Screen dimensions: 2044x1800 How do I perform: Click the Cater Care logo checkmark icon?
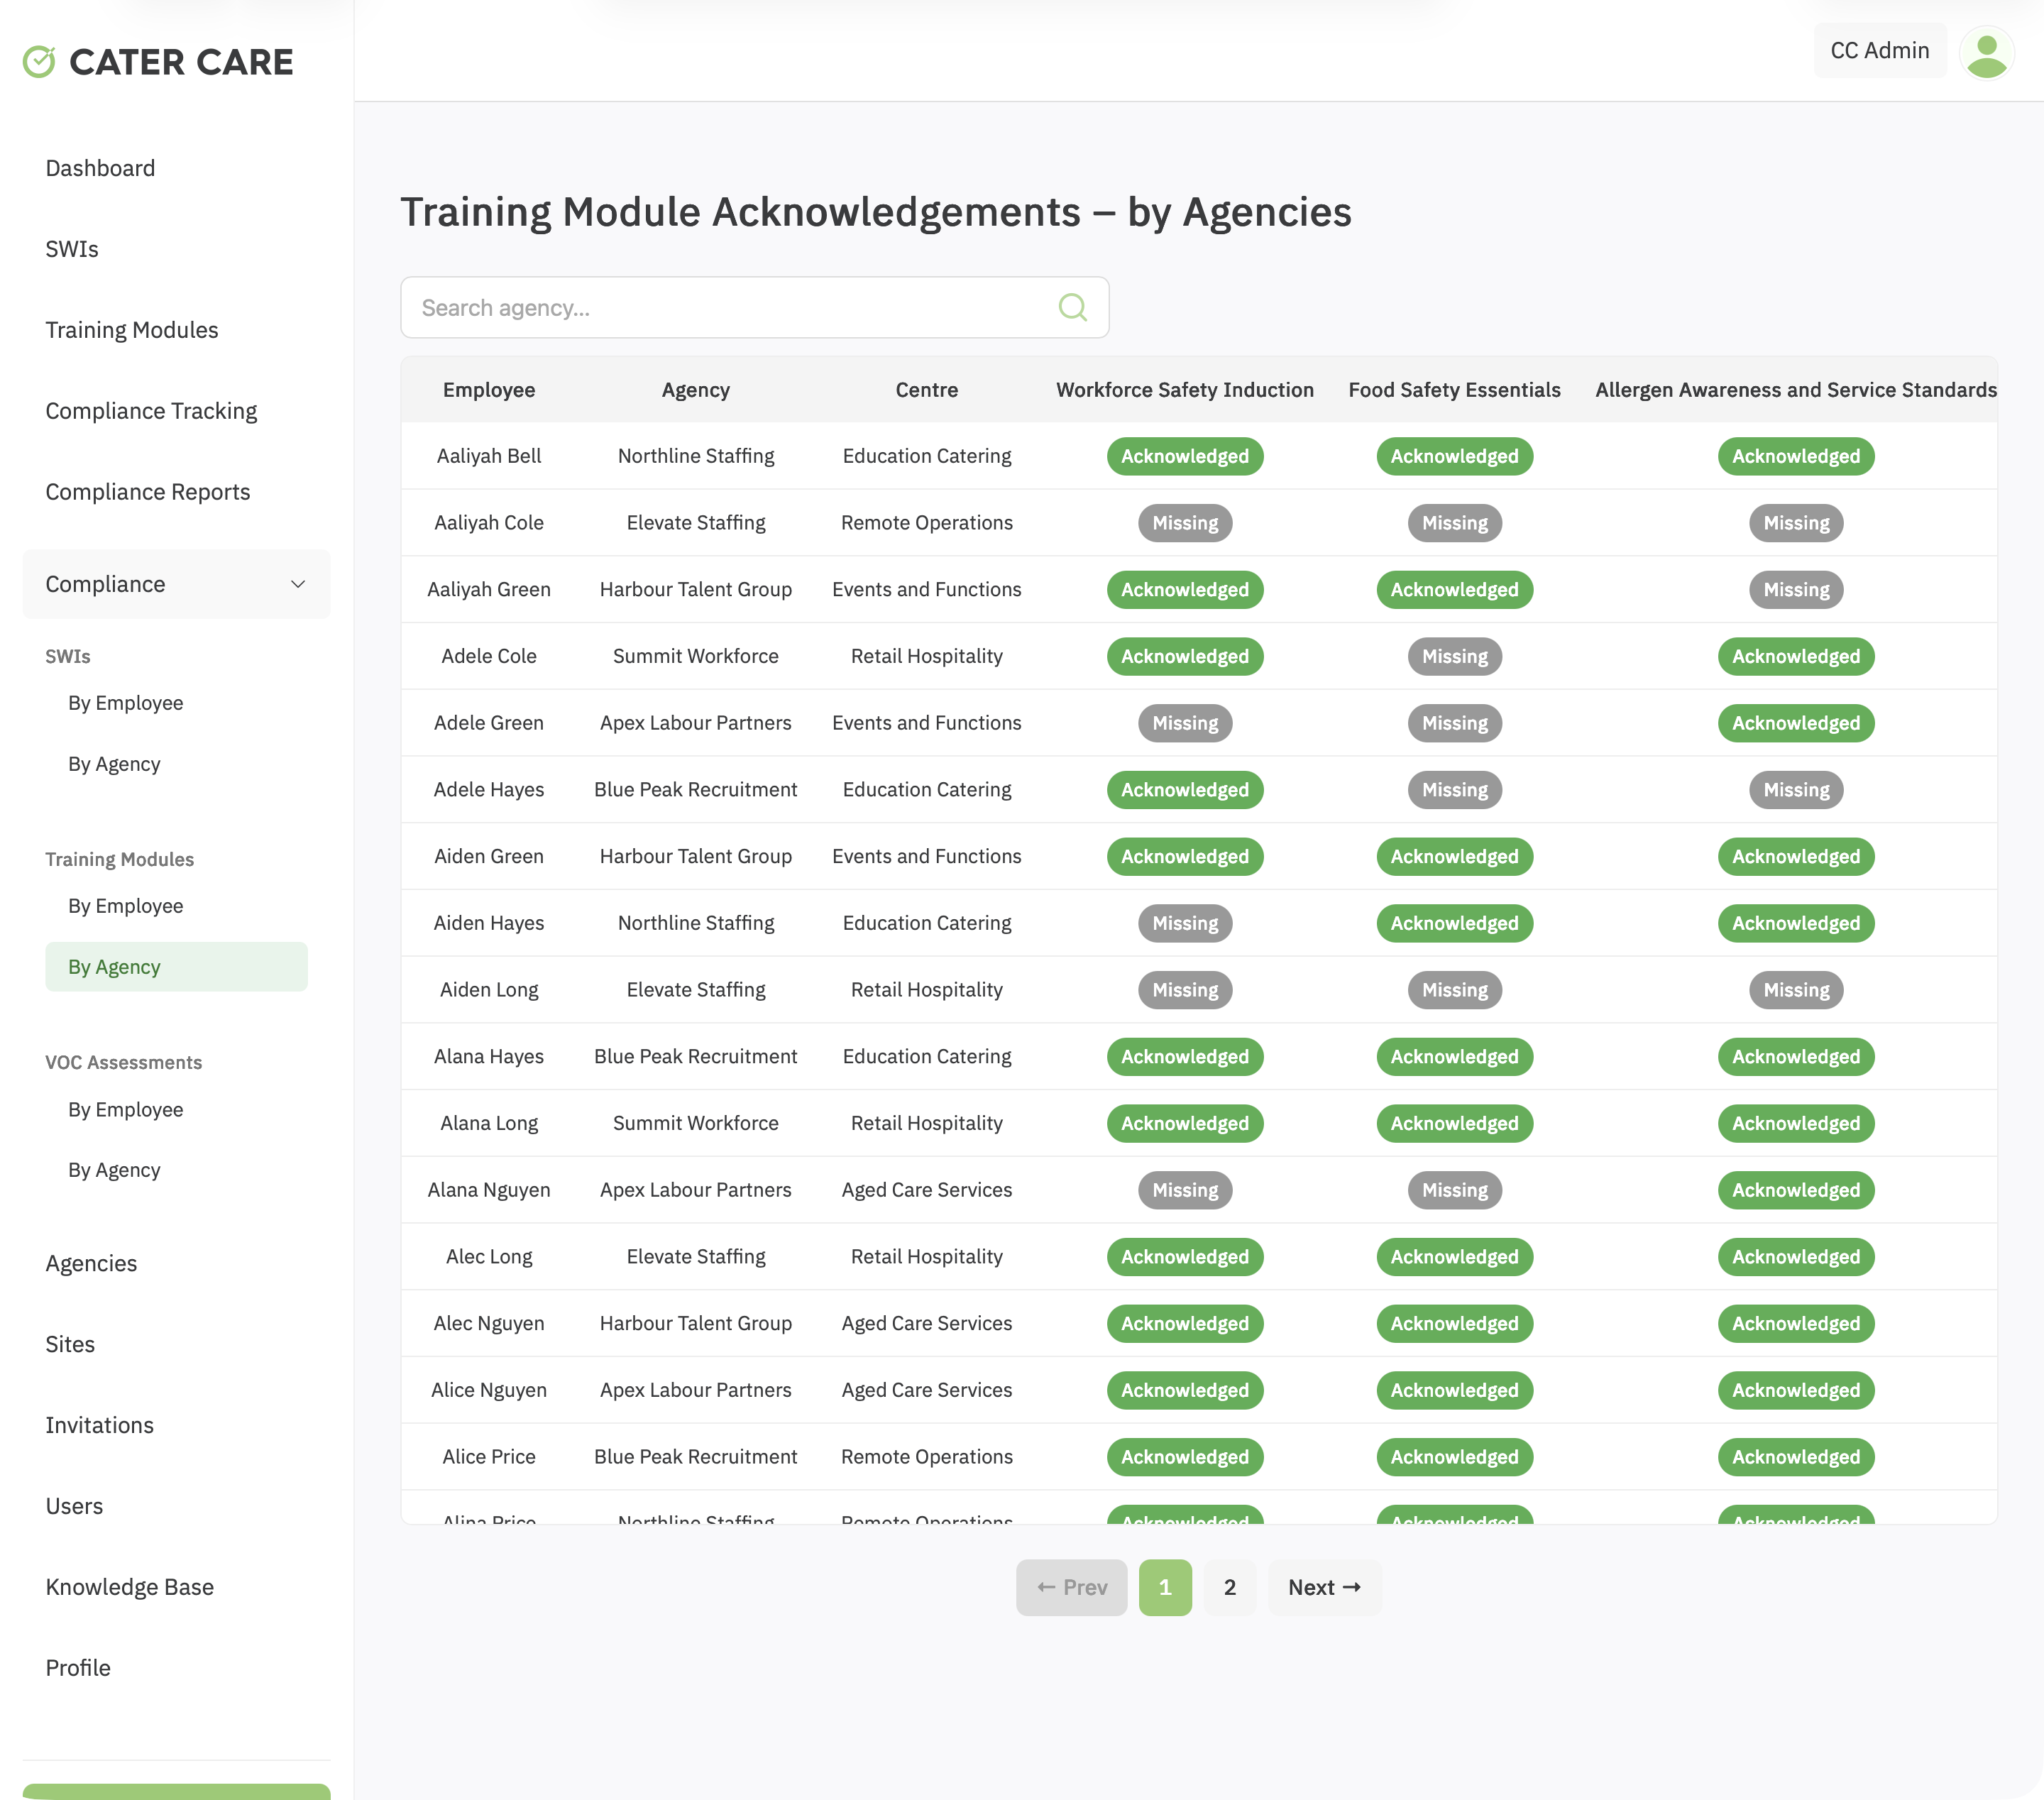(x=39, y=62)
